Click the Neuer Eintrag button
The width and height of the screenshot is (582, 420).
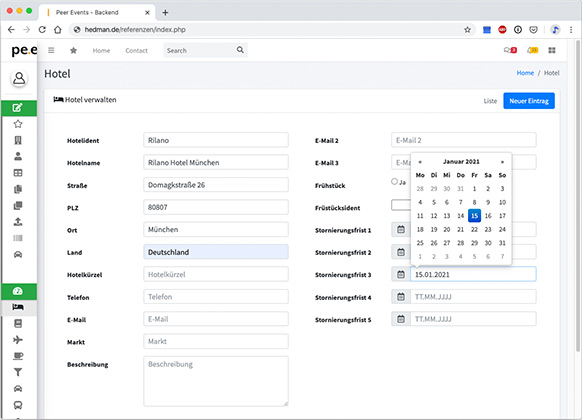click(529, 101)
